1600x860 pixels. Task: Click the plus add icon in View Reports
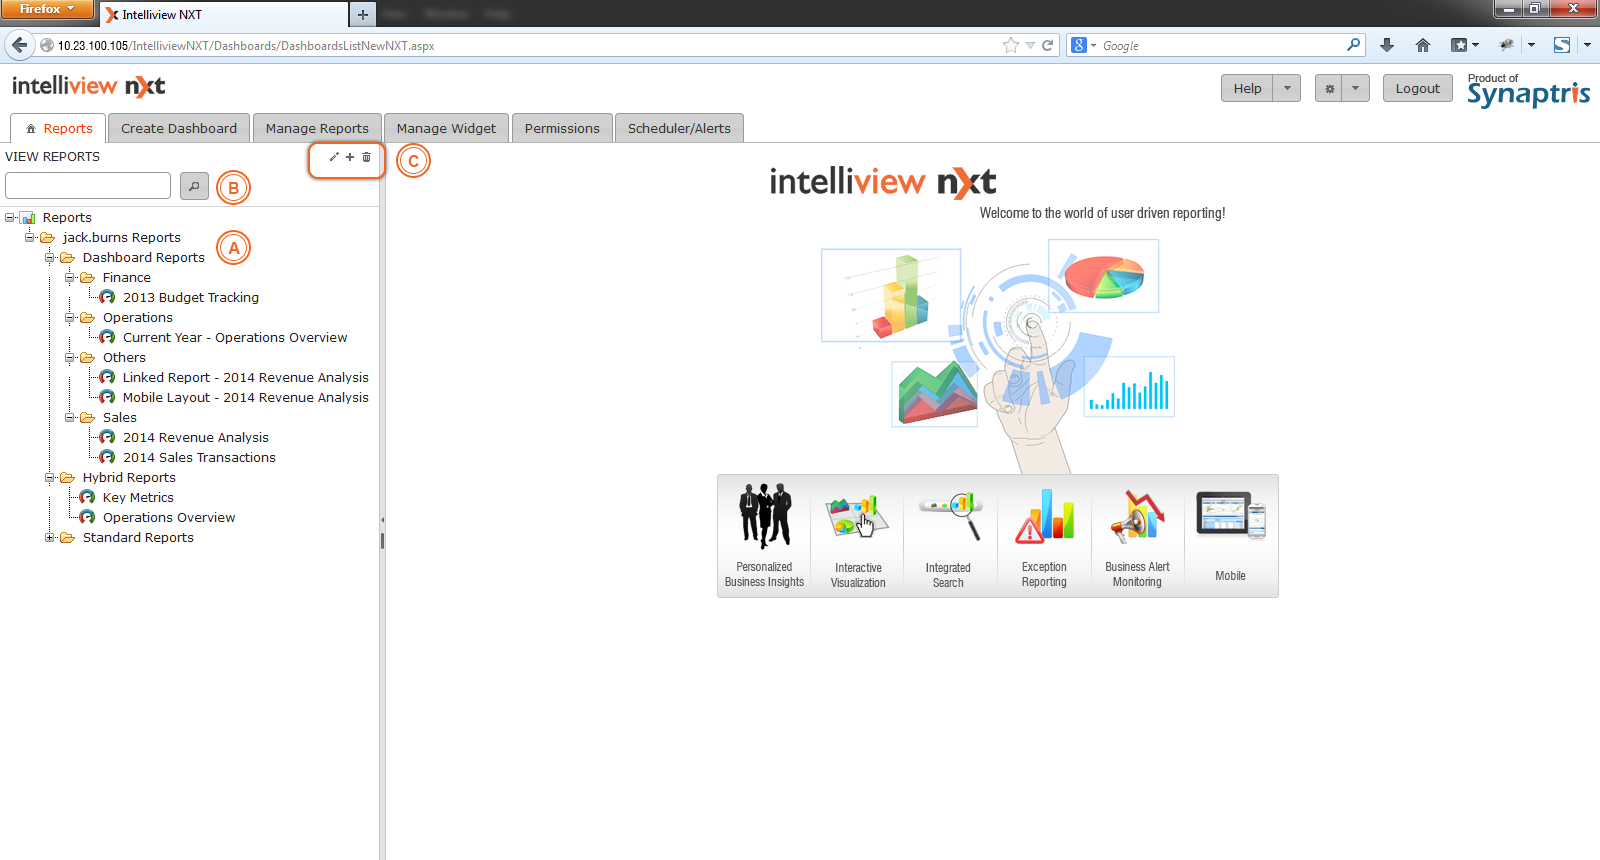click(x=350, y=157)
